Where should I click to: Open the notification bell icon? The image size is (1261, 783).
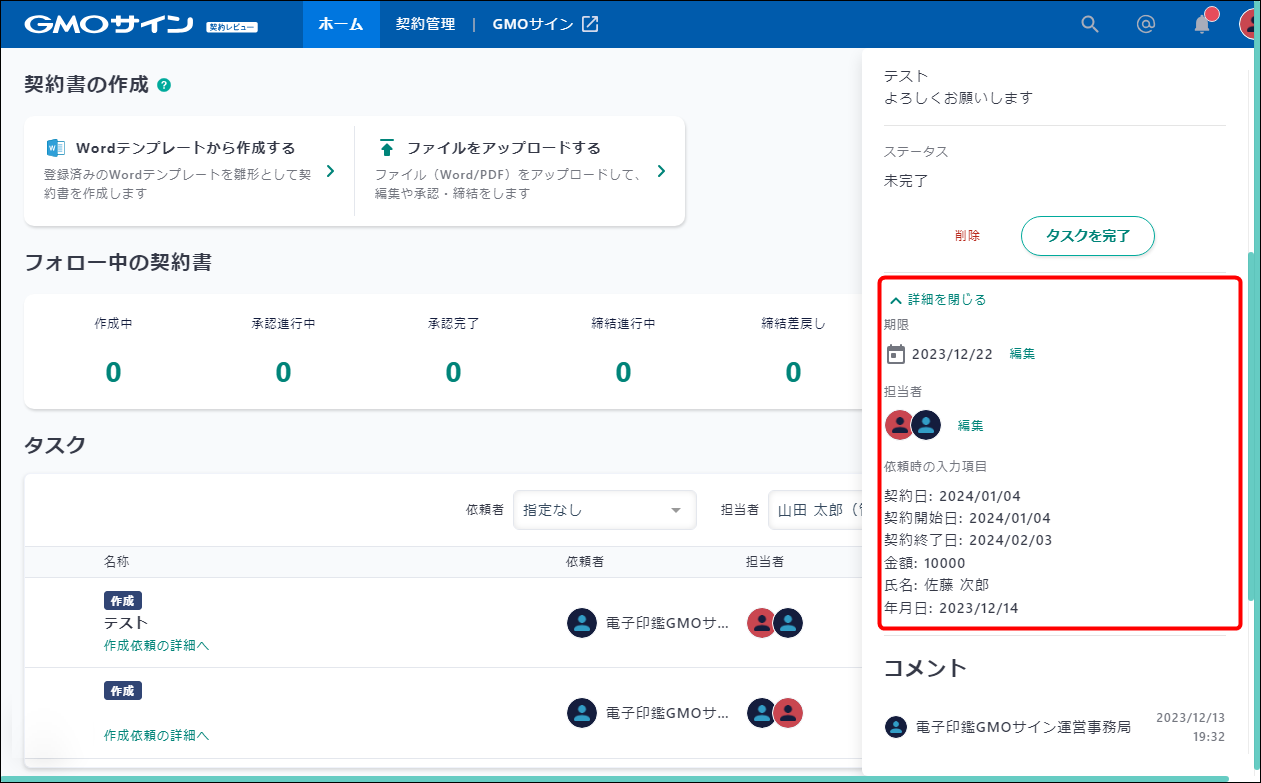point(1202,24)
